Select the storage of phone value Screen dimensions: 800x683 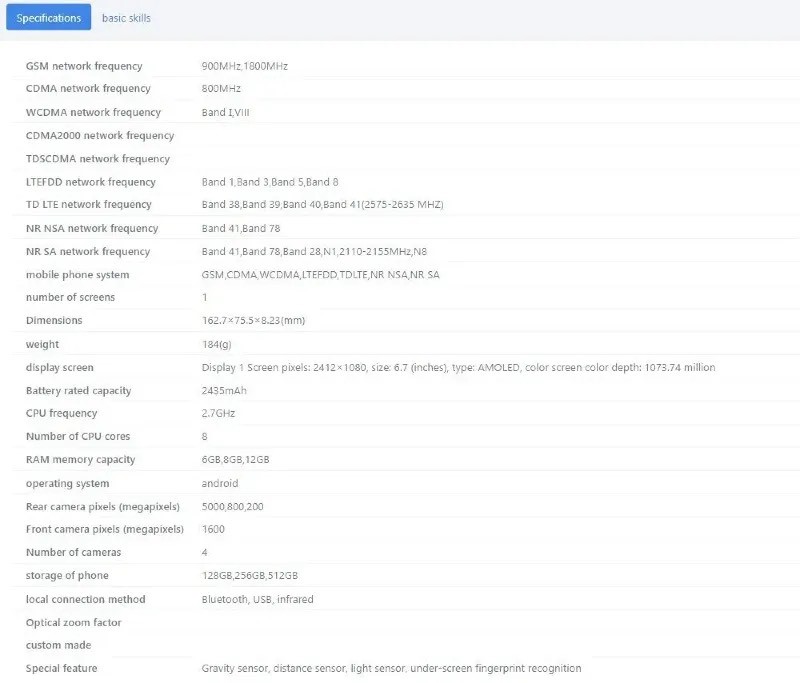[249, 576]
